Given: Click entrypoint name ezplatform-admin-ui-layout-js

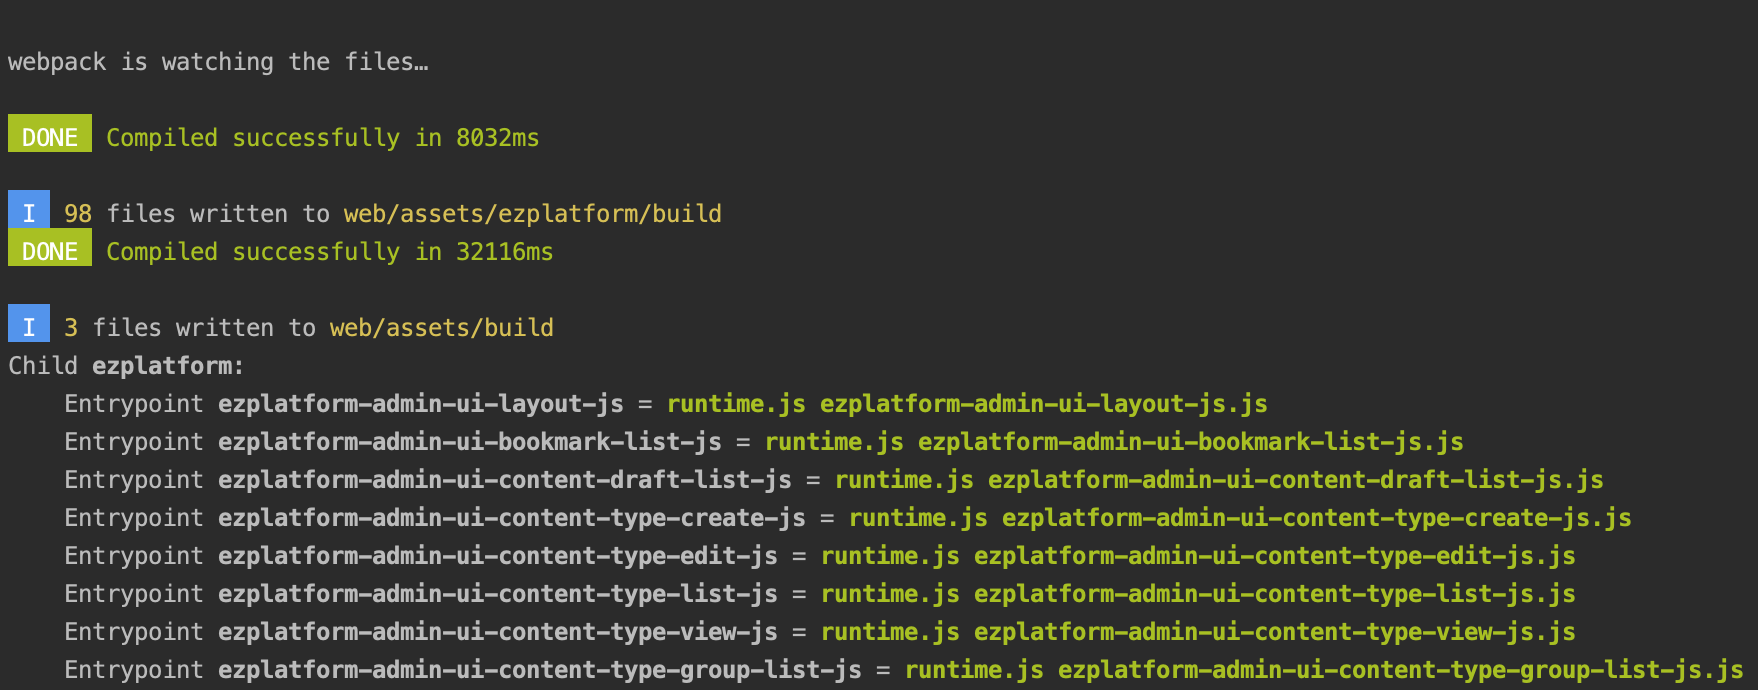Looking at the screenshot, I should point(420,404).
